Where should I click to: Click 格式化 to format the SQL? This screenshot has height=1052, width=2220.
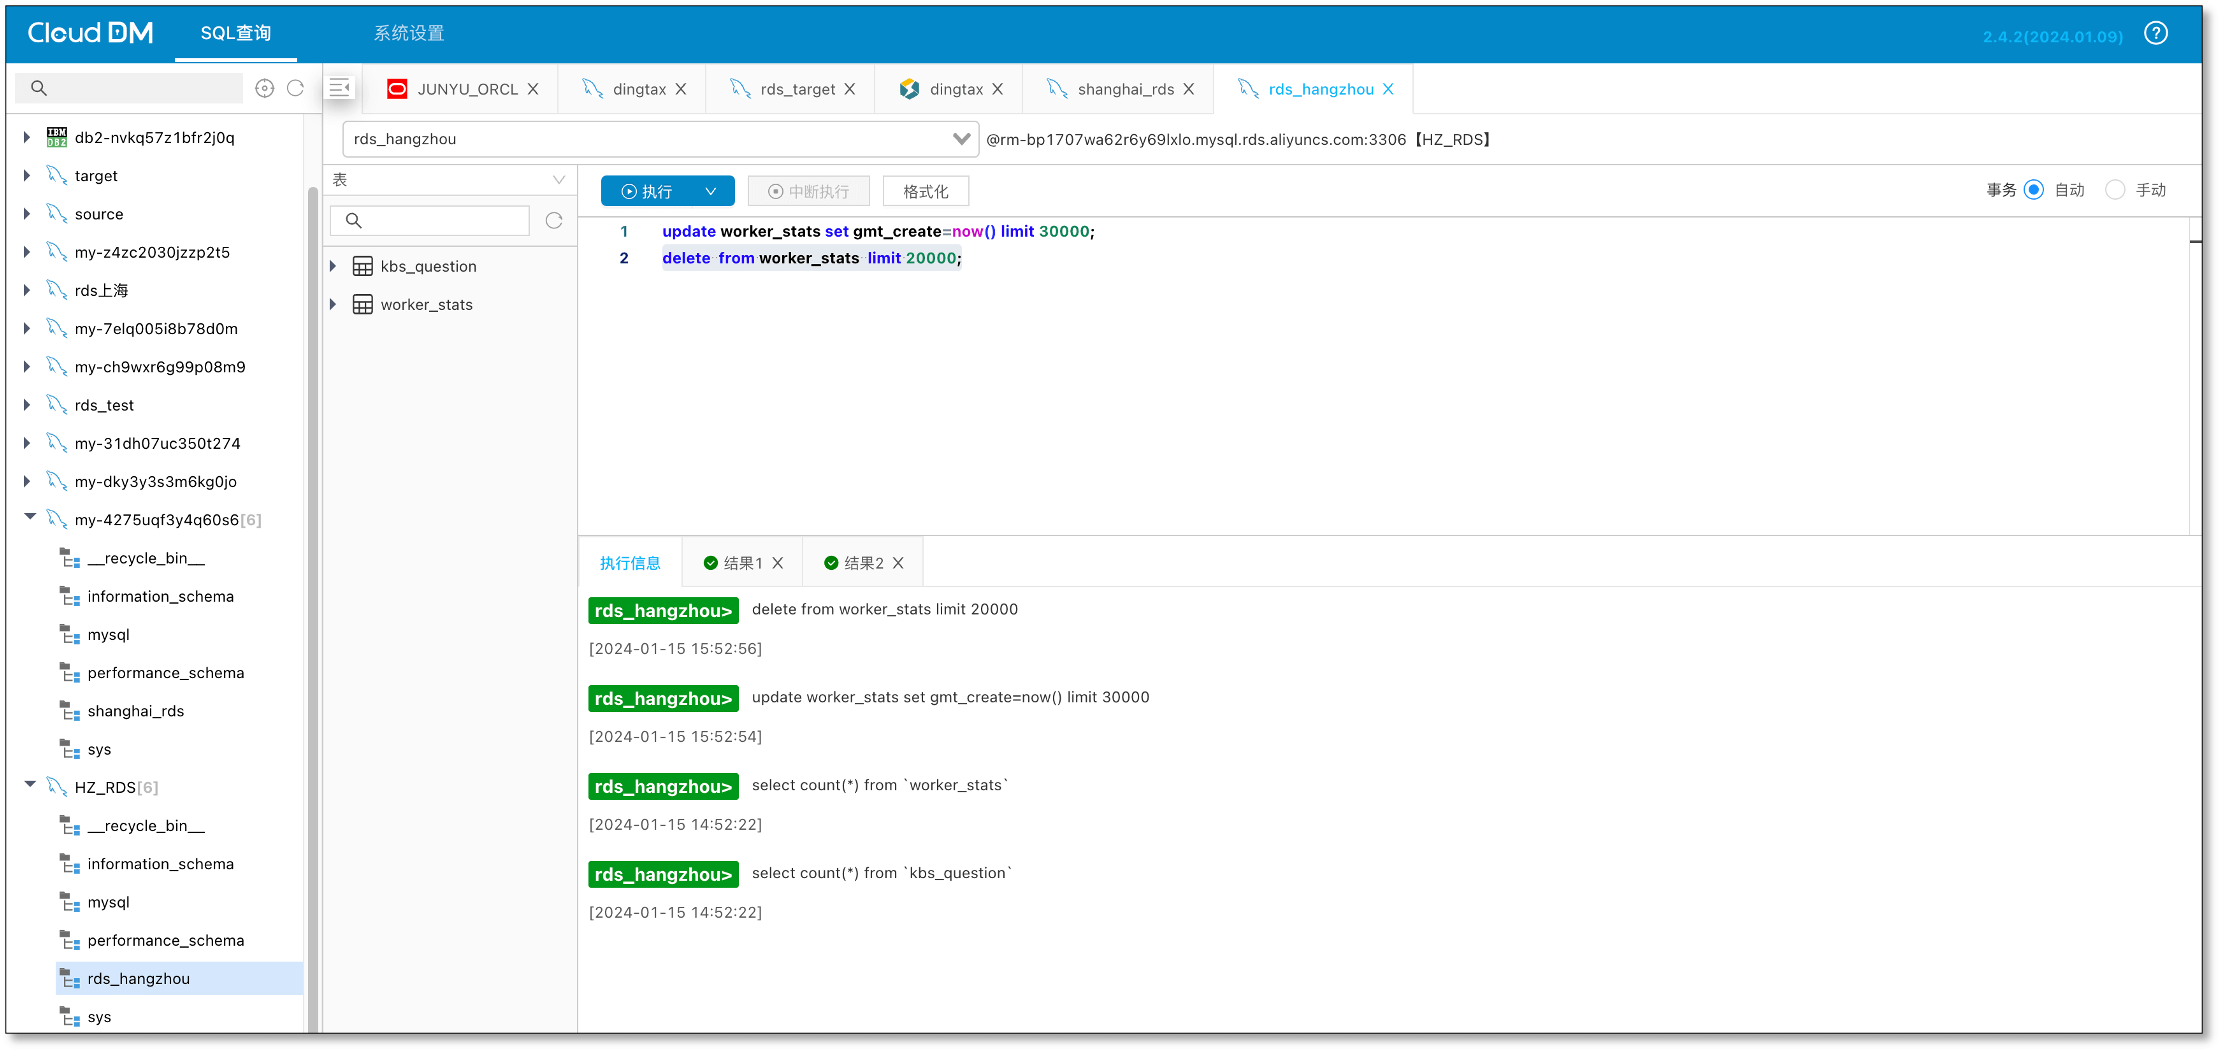(x=925, y=190)
